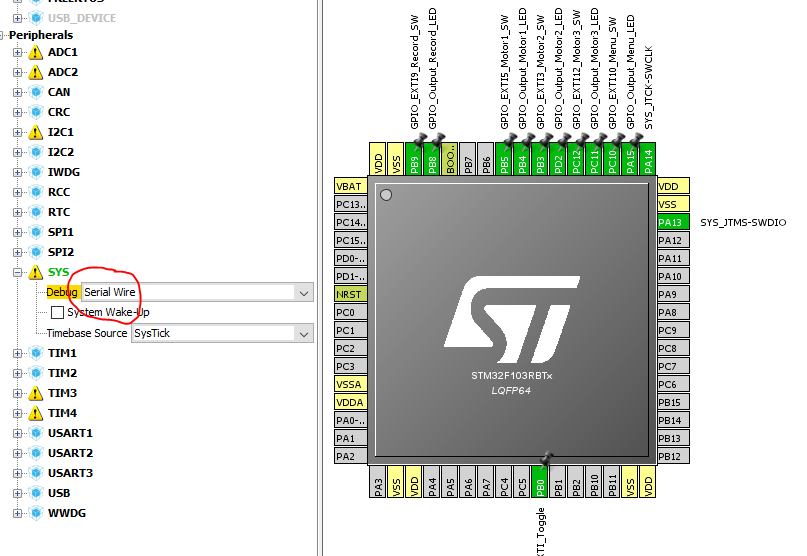This screenshot has height=556, width=807.
Task: Click the Peripherals section label
Action: [x=41, y=35]
